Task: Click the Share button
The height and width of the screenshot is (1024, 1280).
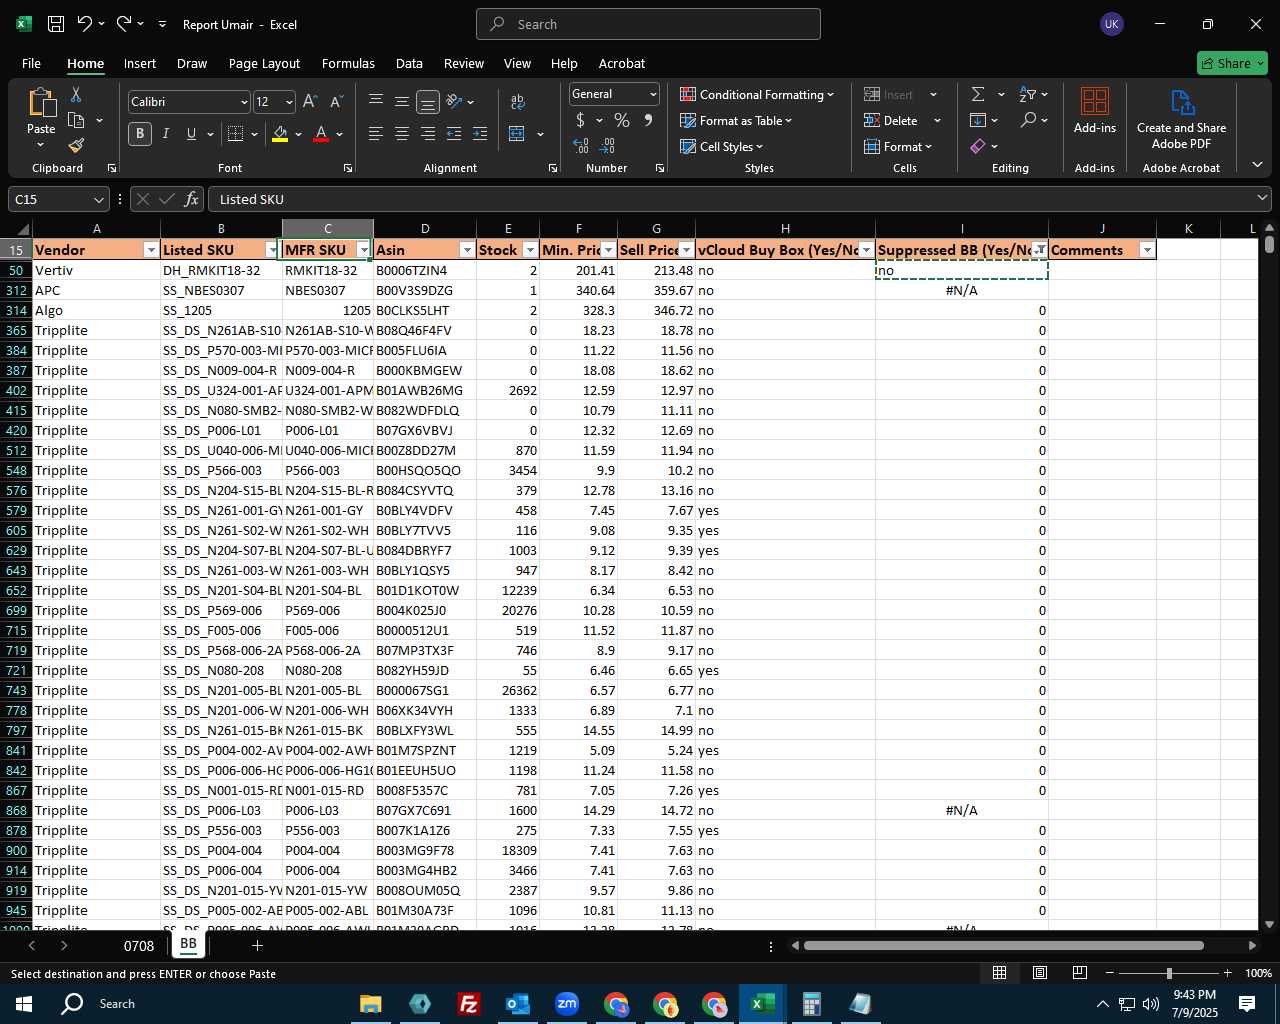Action: (x=1232, y=63)
